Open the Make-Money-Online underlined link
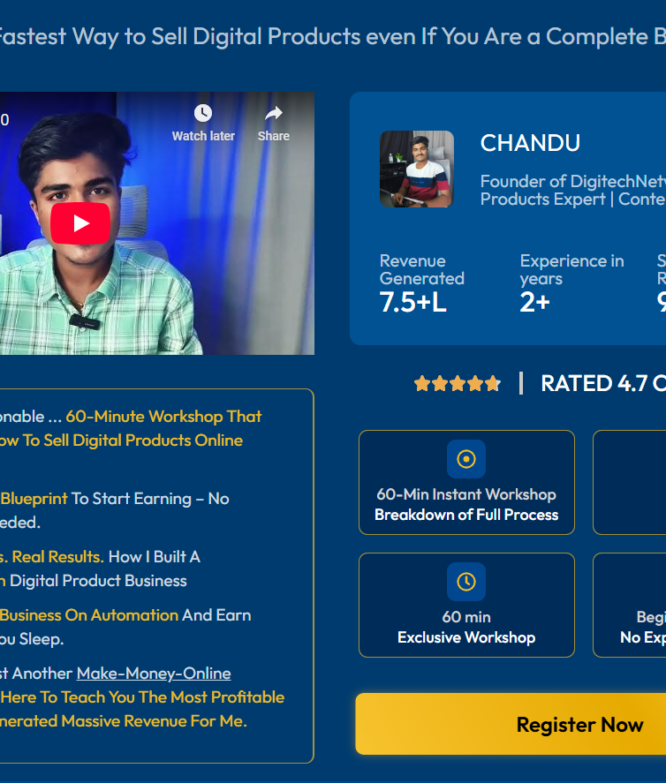This screenshot has width=666, height=783. [154, 673]
